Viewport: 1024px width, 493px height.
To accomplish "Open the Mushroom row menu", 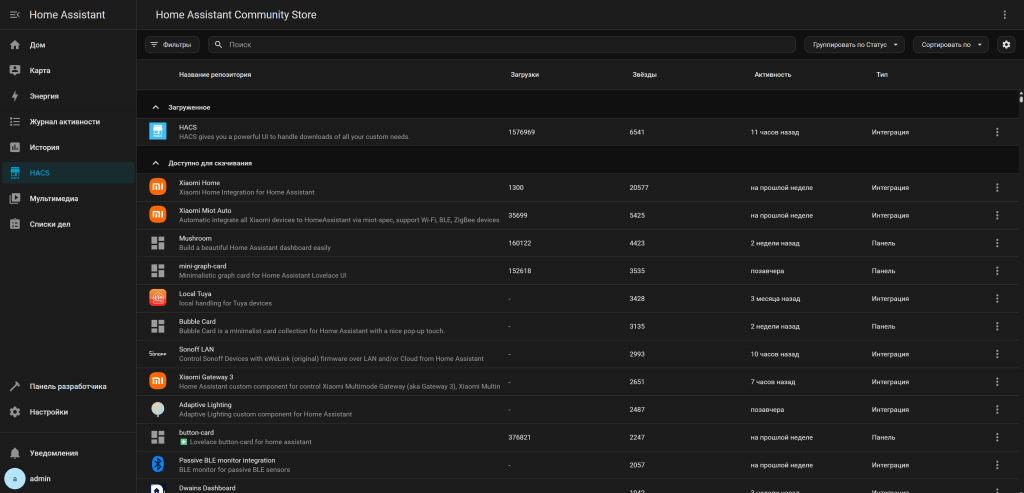I will point(997,243).
